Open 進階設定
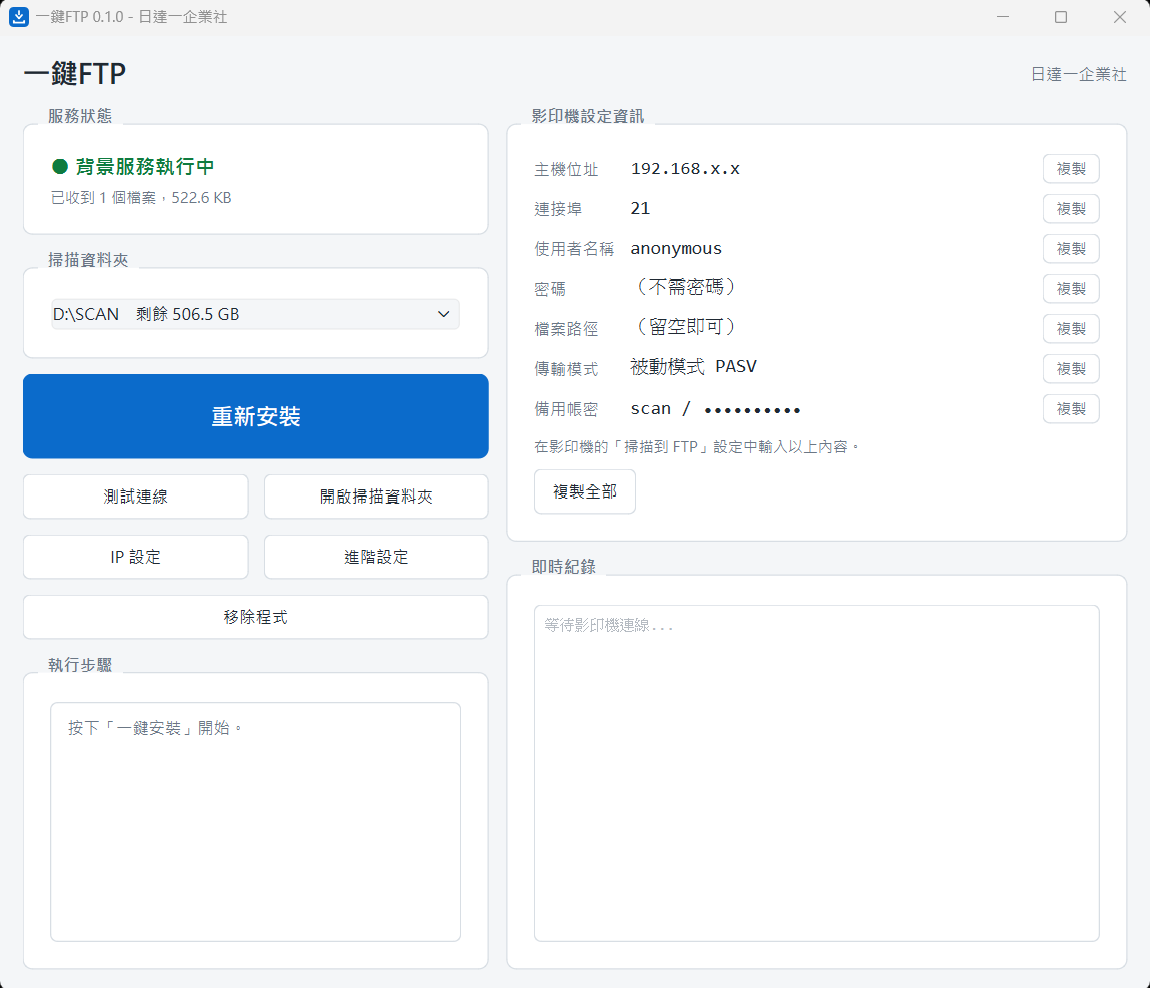The height and width of the screenshot is (988, 1150). coord(376,557)
